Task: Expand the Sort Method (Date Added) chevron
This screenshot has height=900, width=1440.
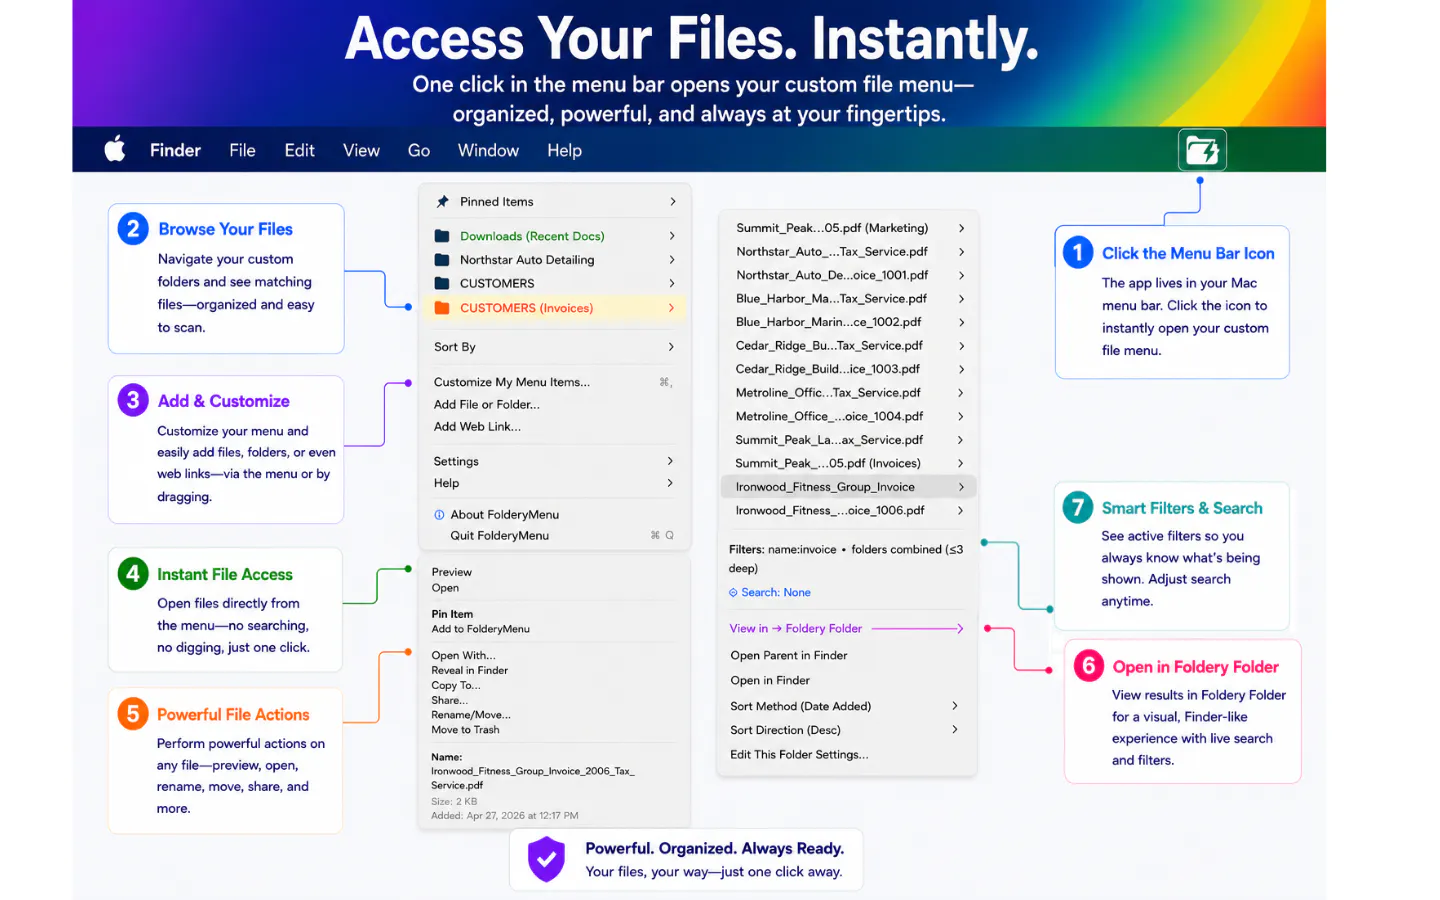Action: (955, 706)
